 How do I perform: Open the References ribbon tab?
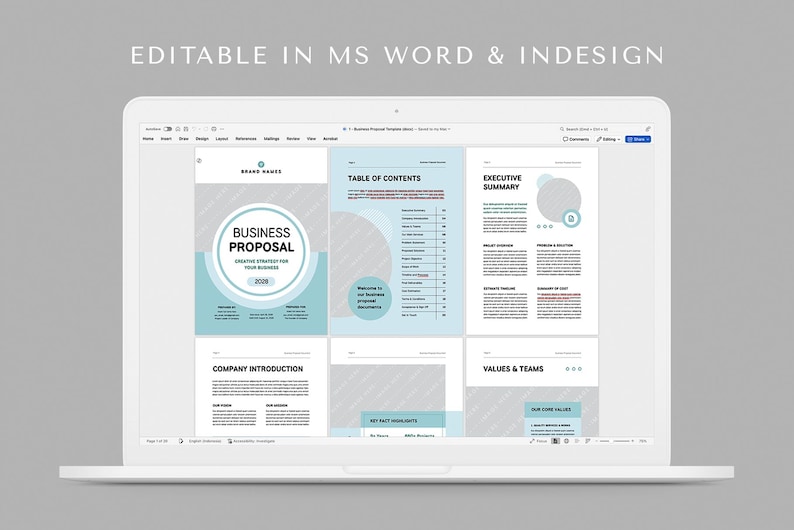246,139
